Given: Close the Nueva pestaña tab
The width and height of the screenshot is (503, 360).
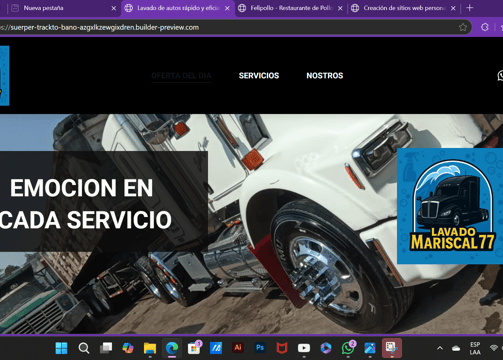Looking at the screenshot, I should tap(114, 8).
